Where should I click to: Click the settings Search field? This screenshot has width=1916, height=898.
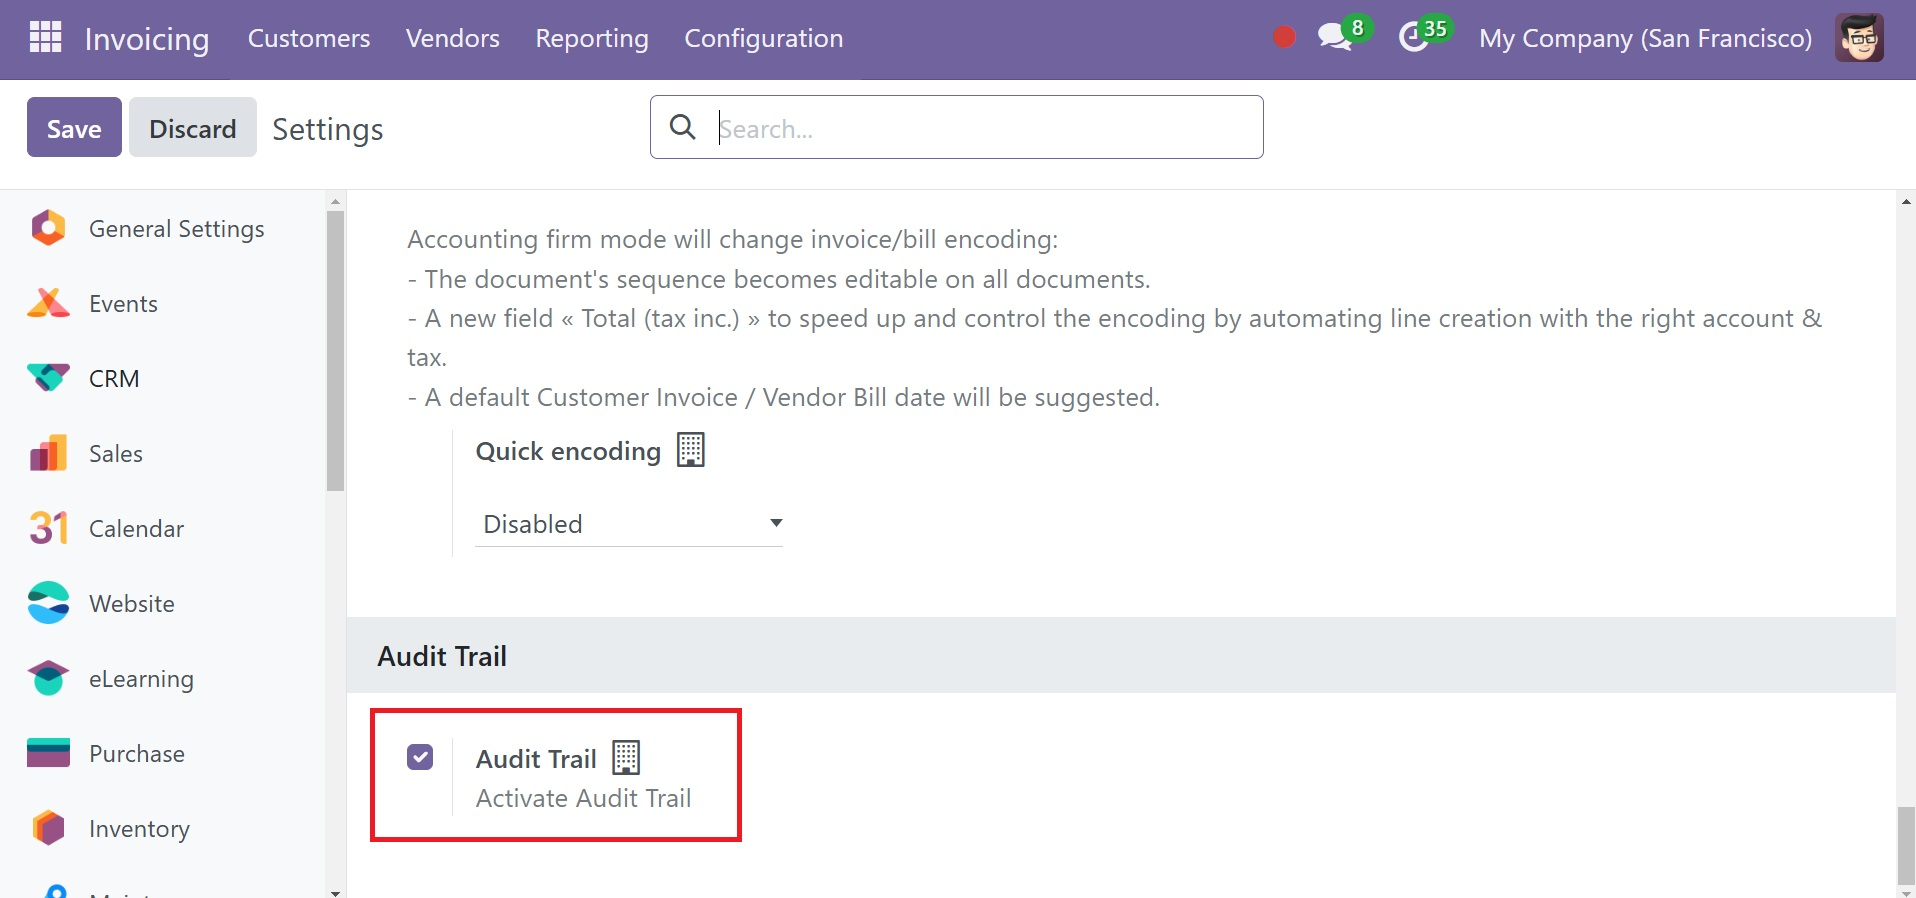point(957,127)
